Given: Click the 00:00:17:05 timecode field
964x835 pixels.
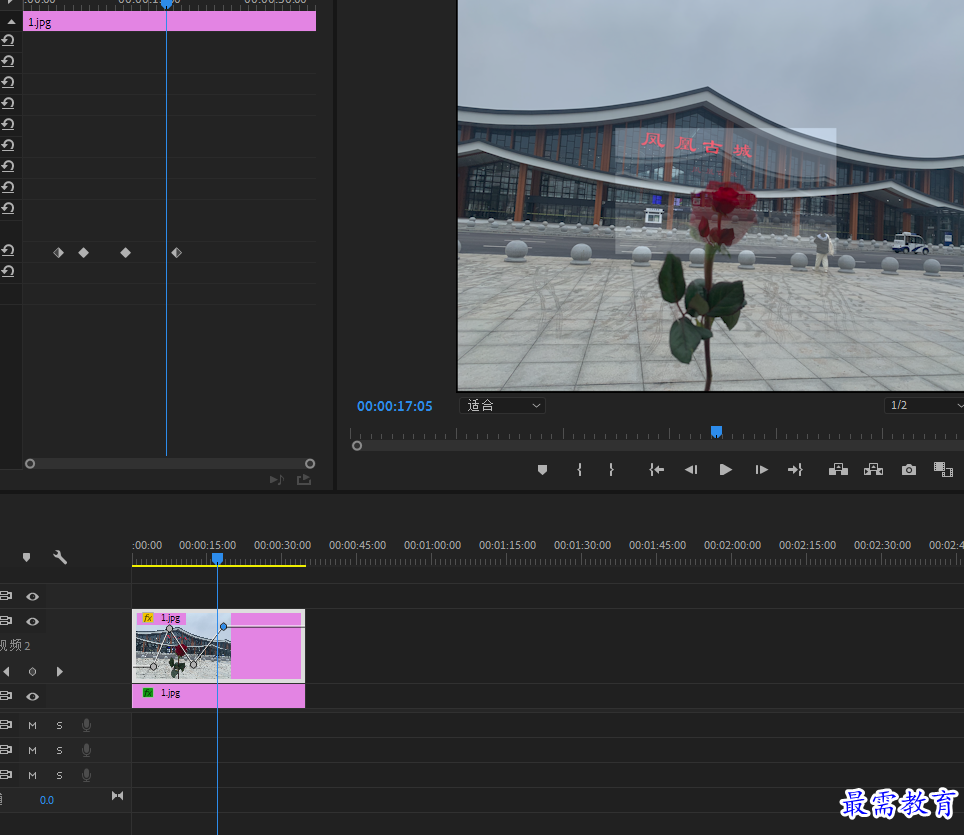Looking at the screenshot, I should pos(395,406).
